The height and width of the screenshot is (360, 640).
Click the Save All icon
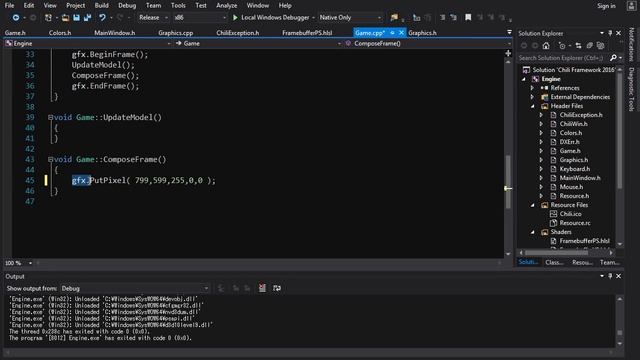pyautogui.click(x=87, y=18)
